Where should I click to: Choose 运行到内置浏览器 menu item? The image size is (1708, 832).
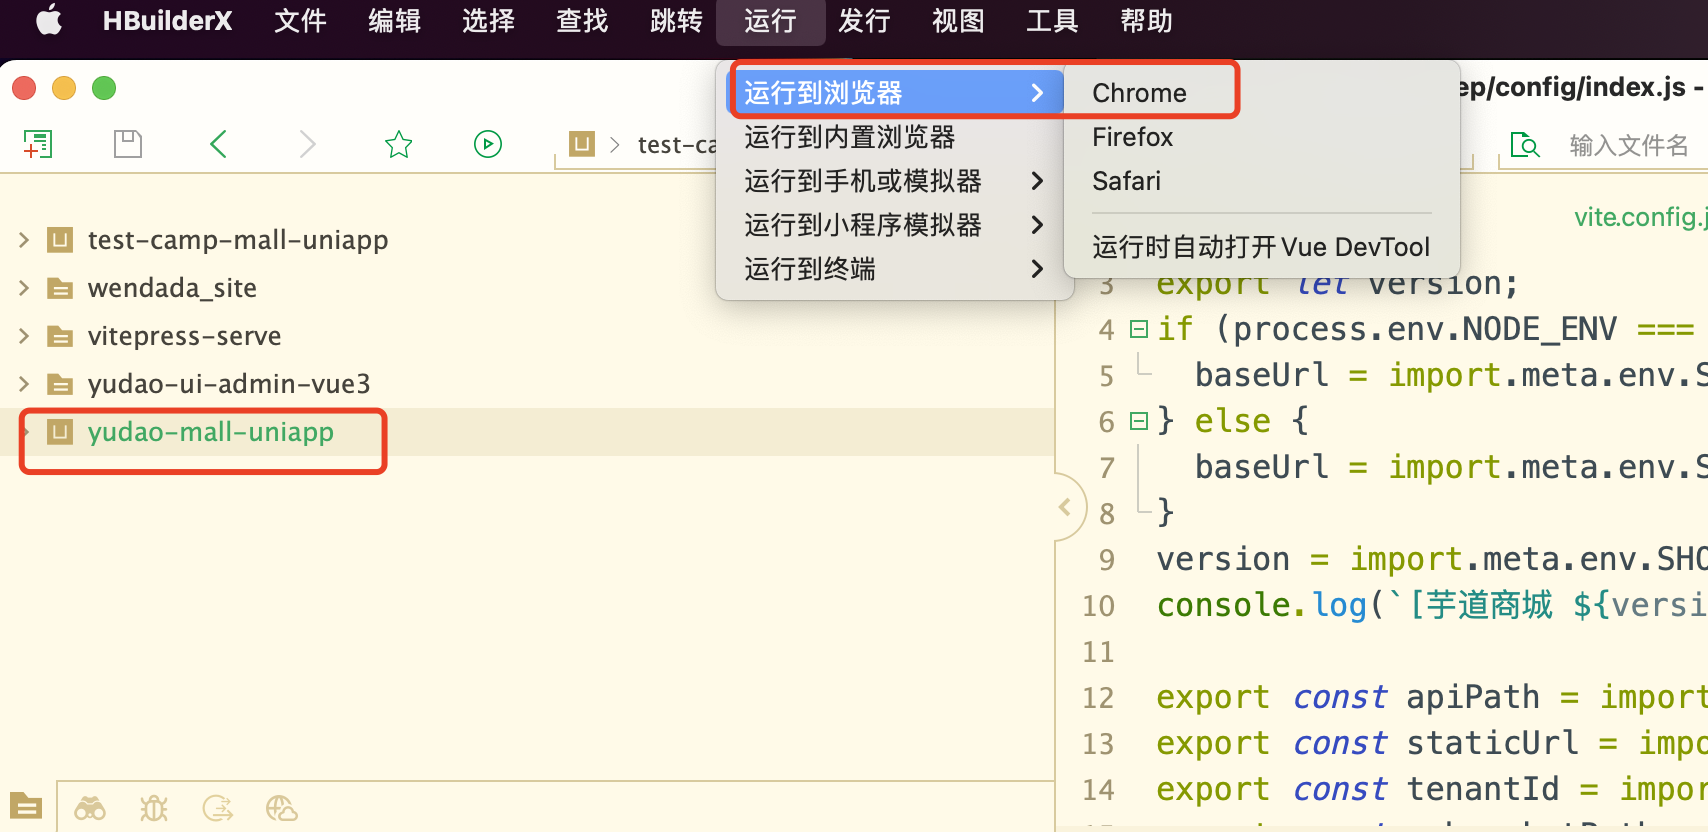[894, 137]
